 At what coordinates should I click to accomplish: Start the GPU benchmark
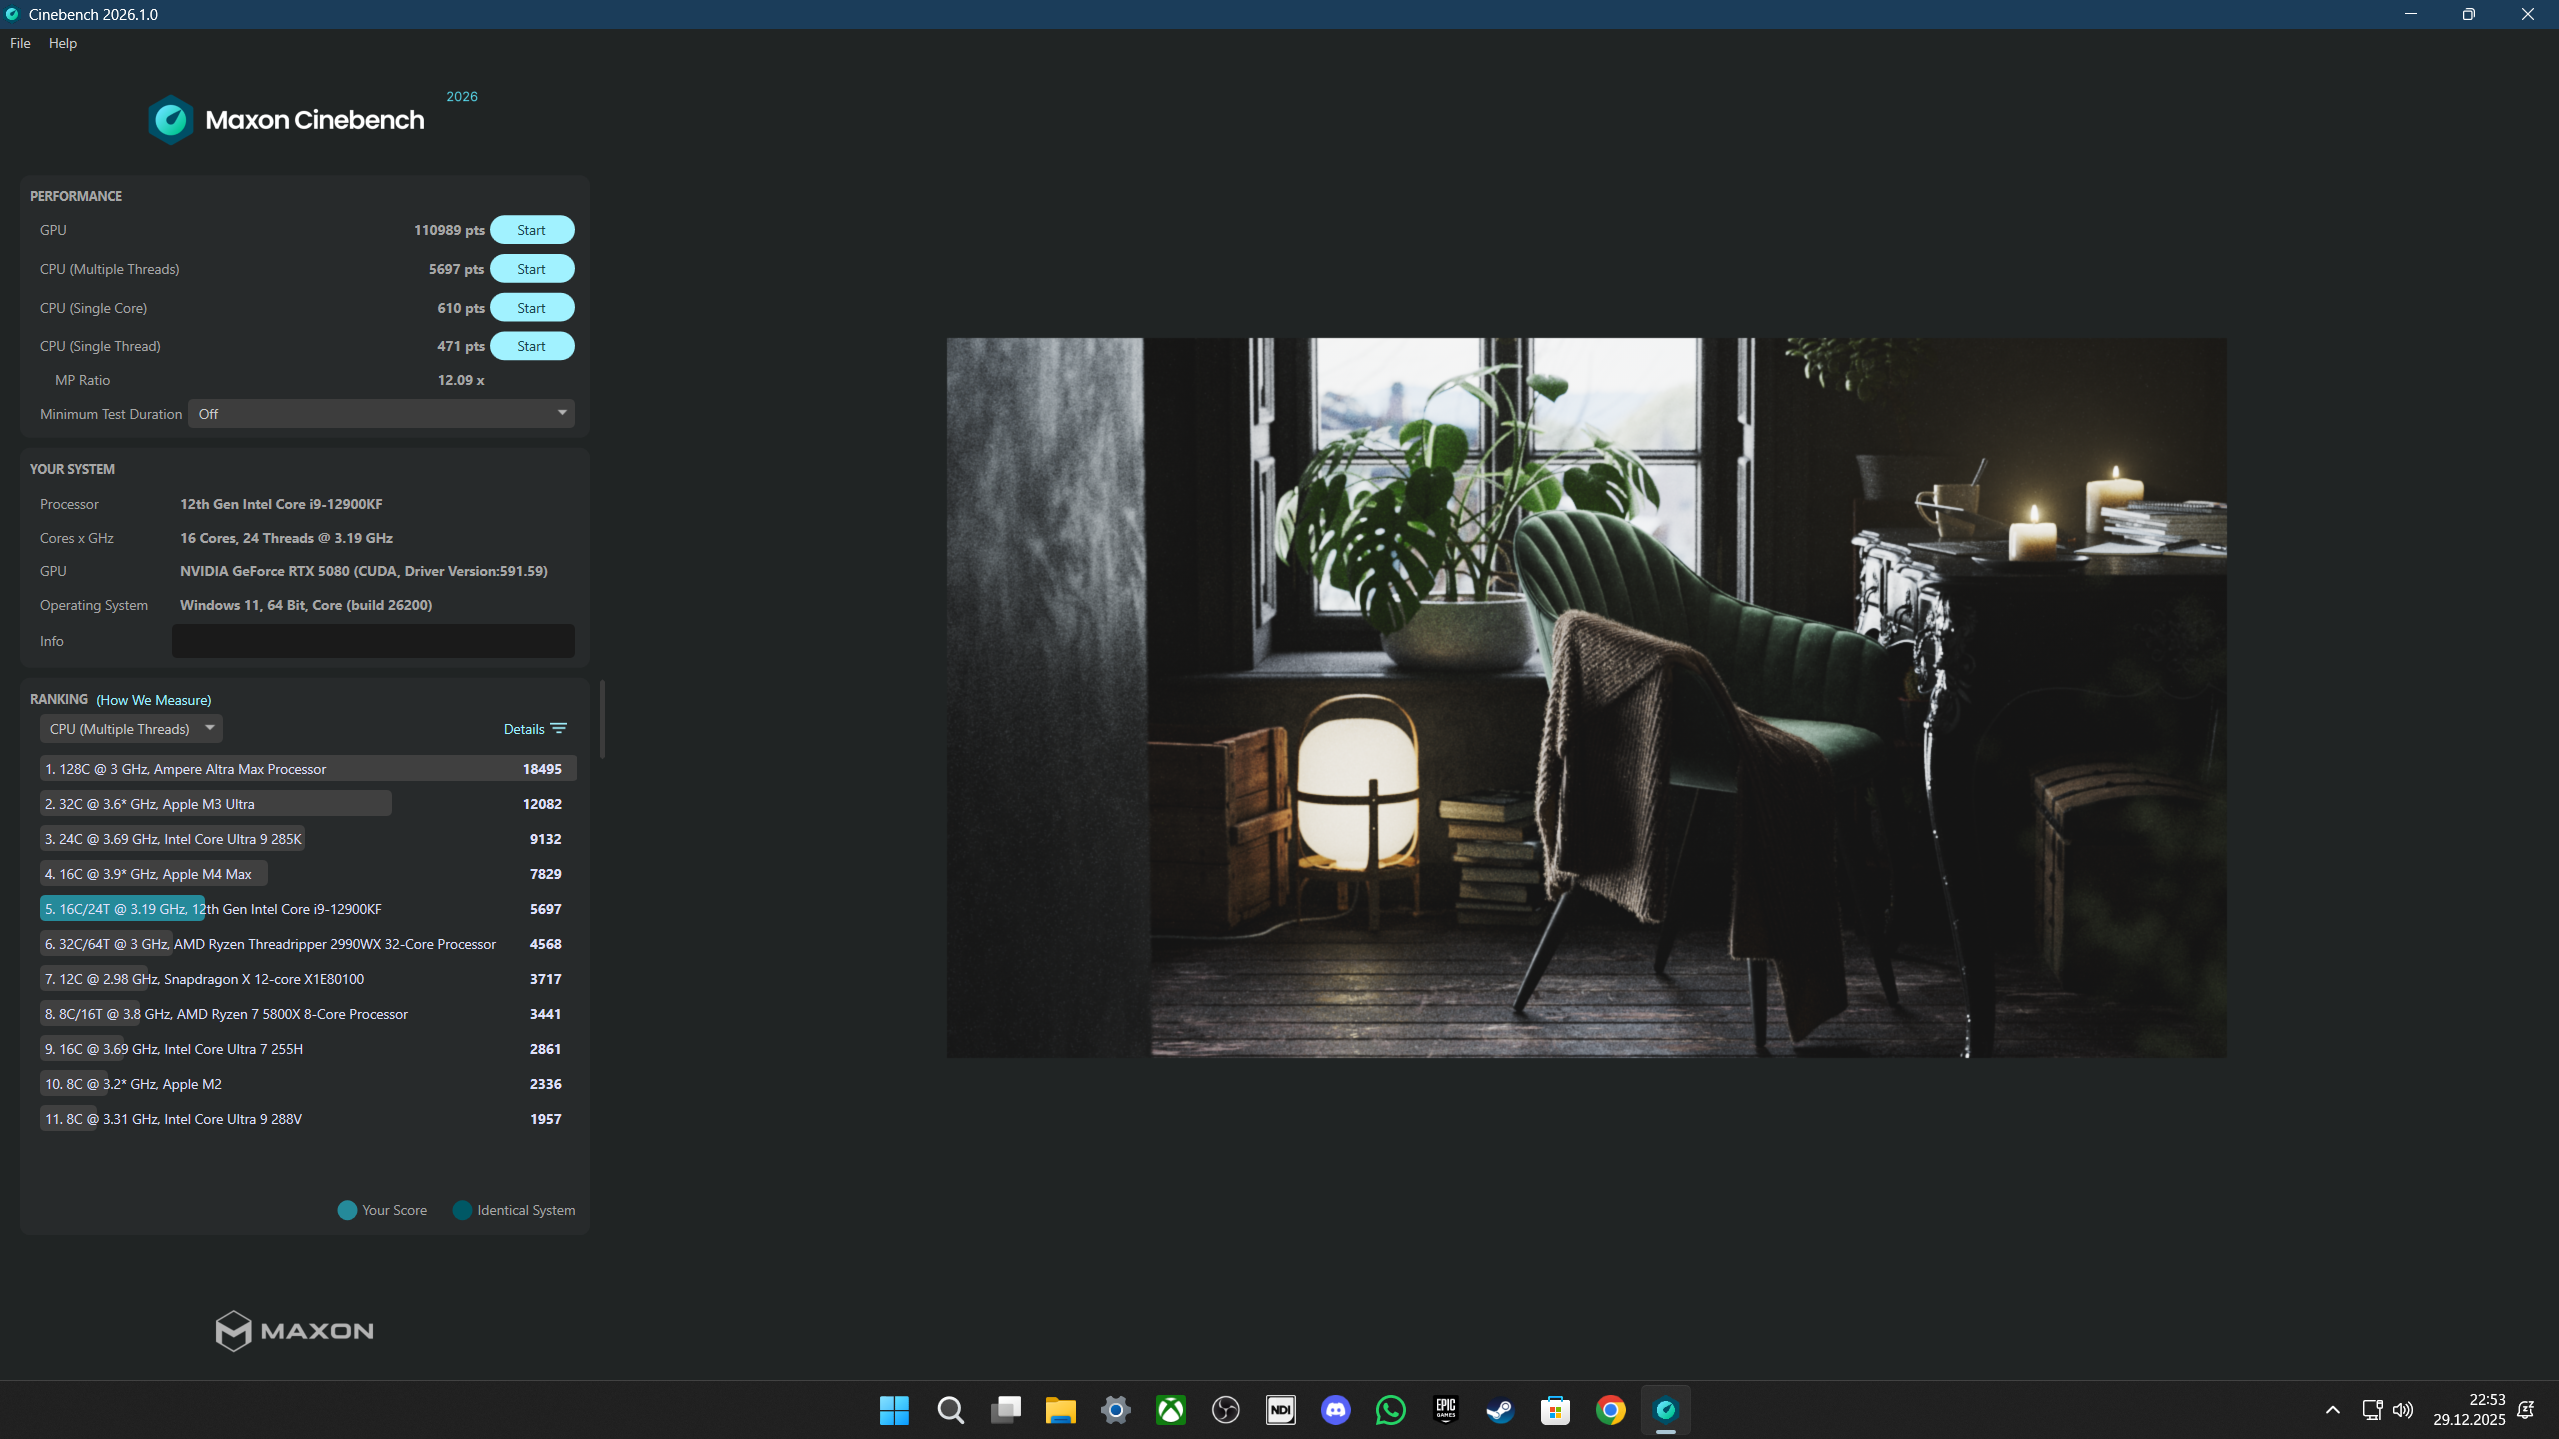coord(531,230)
